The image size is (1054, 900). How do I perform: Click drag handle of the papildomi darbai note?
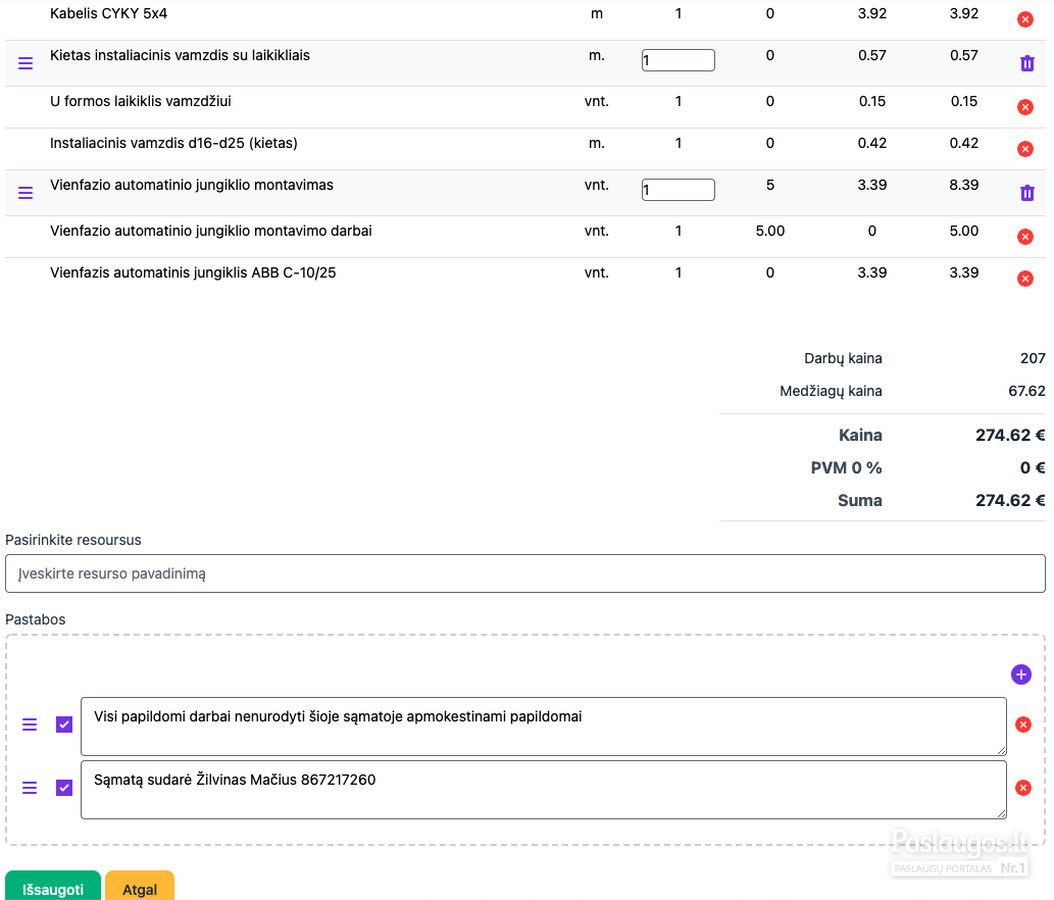(30, 724)
